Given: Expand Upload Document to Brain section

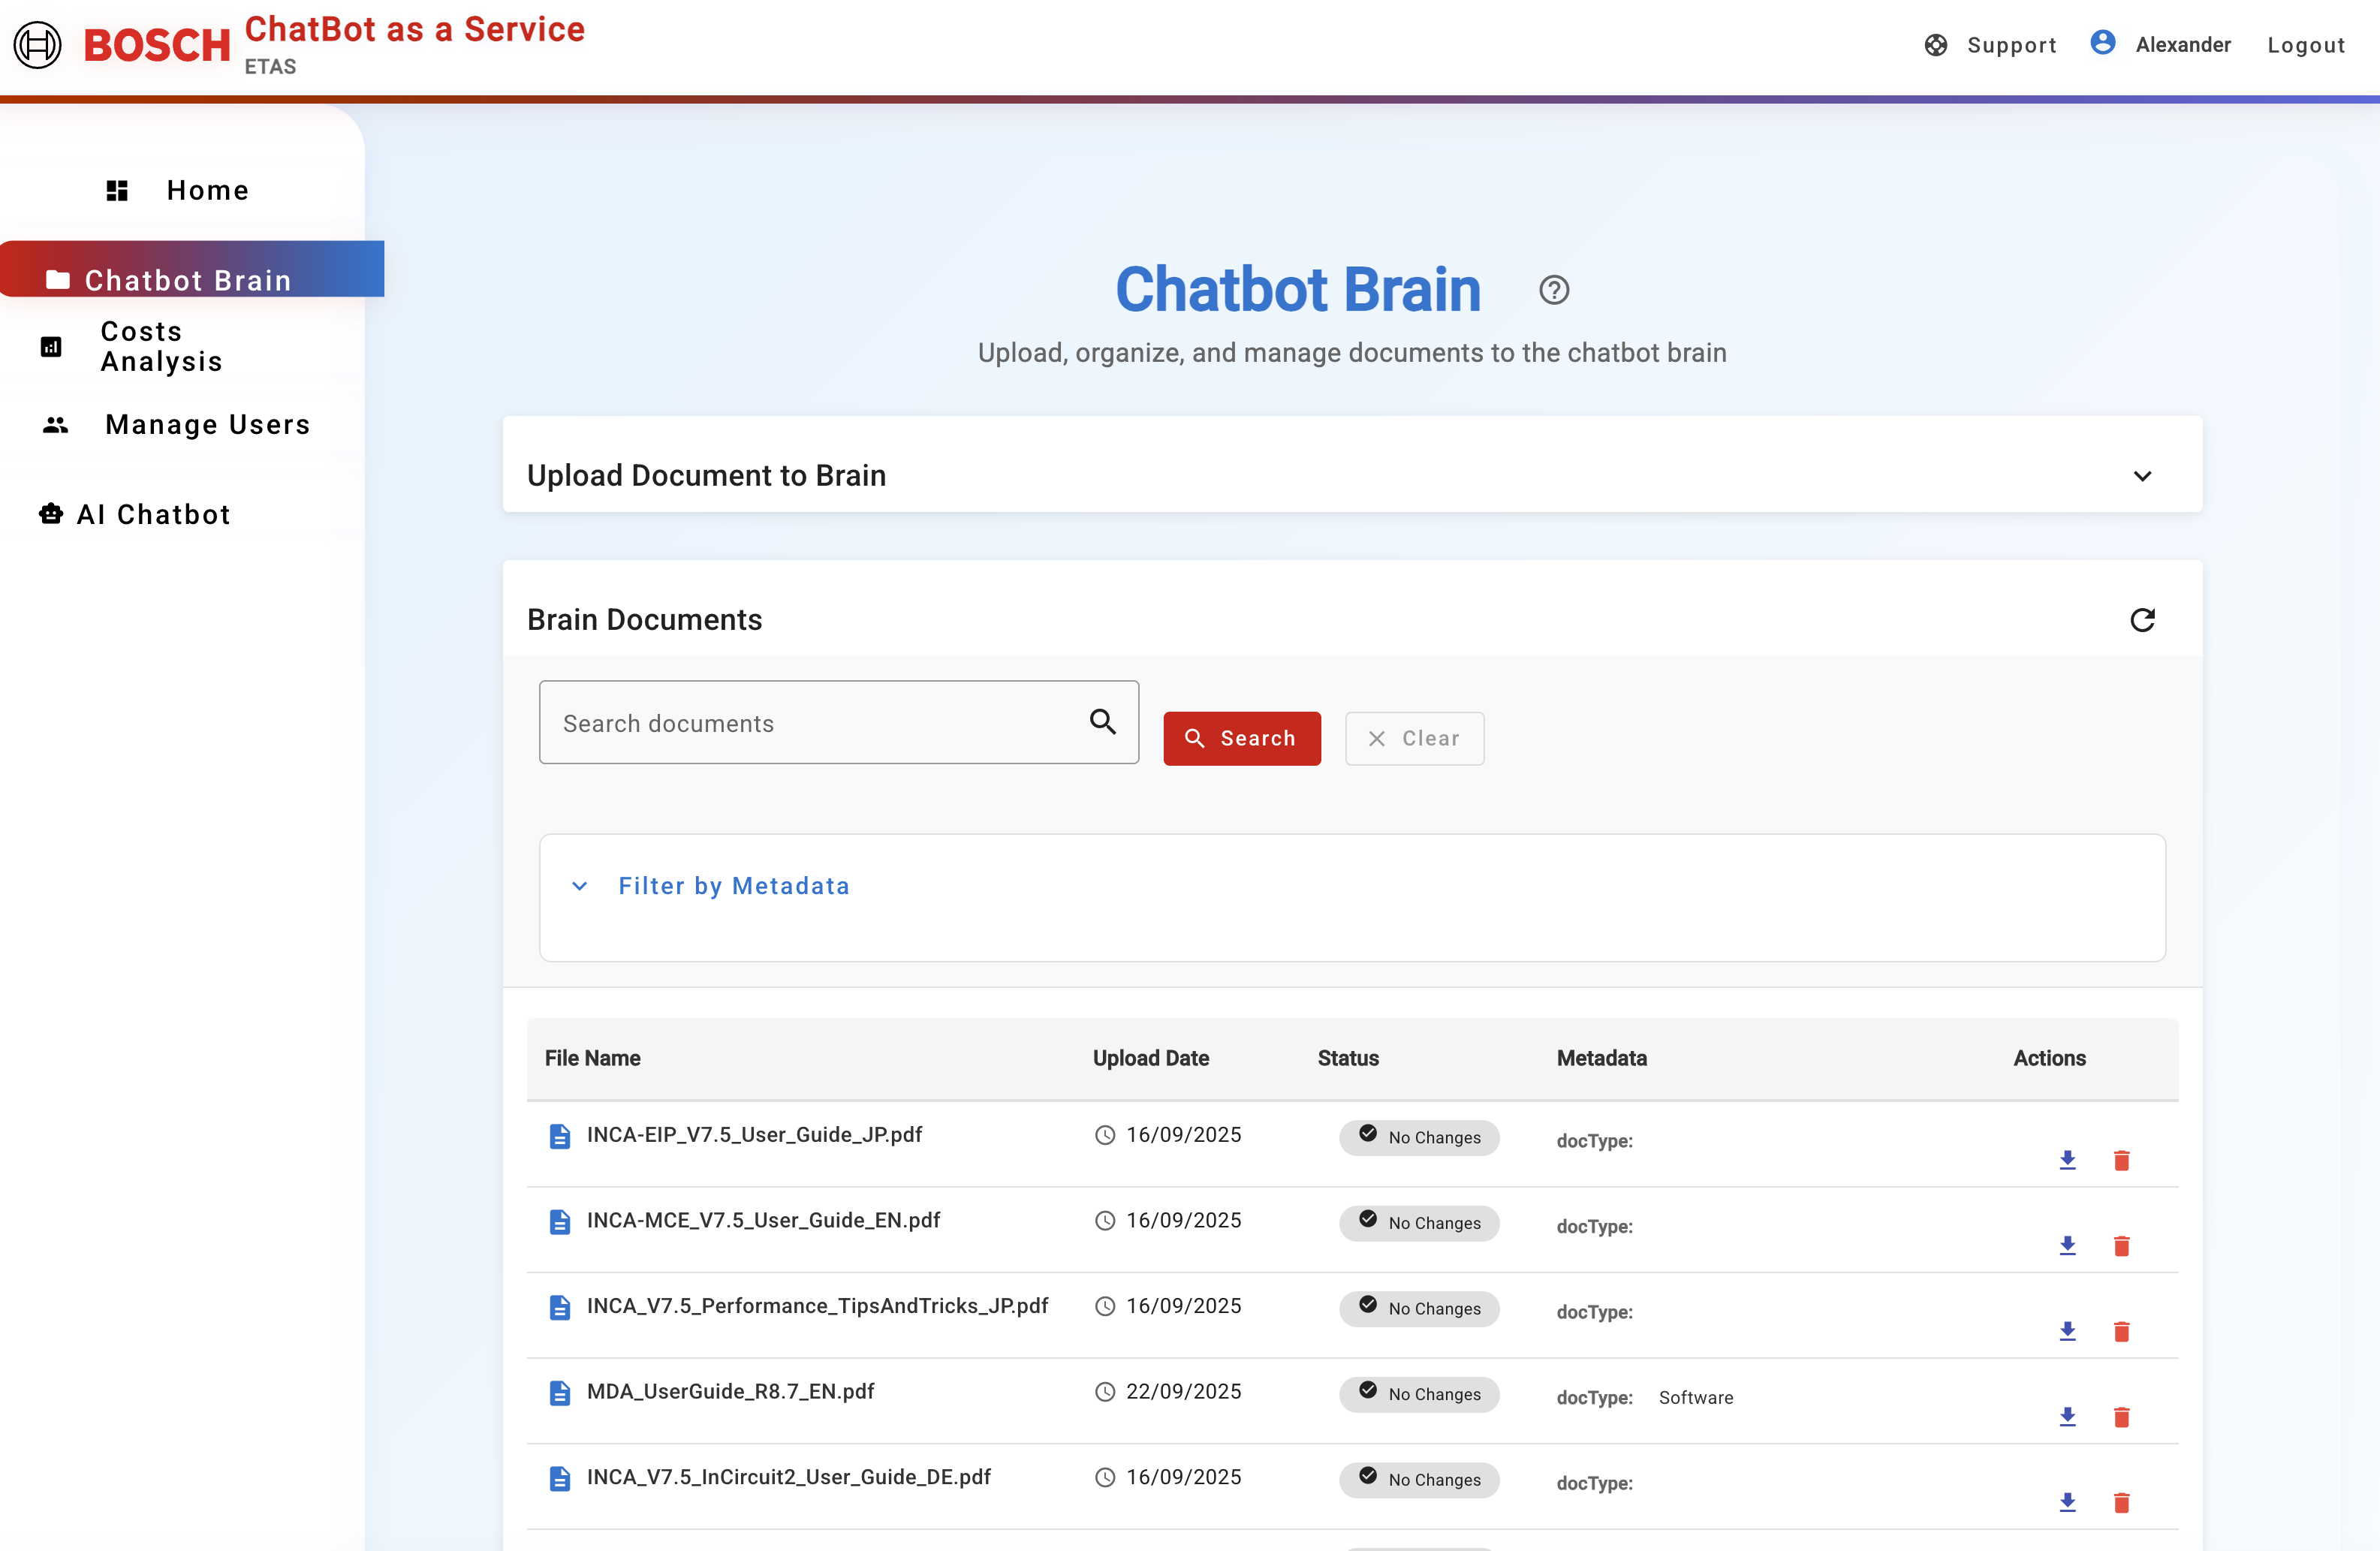Looking at the screenshot, I should [2141, 476].
